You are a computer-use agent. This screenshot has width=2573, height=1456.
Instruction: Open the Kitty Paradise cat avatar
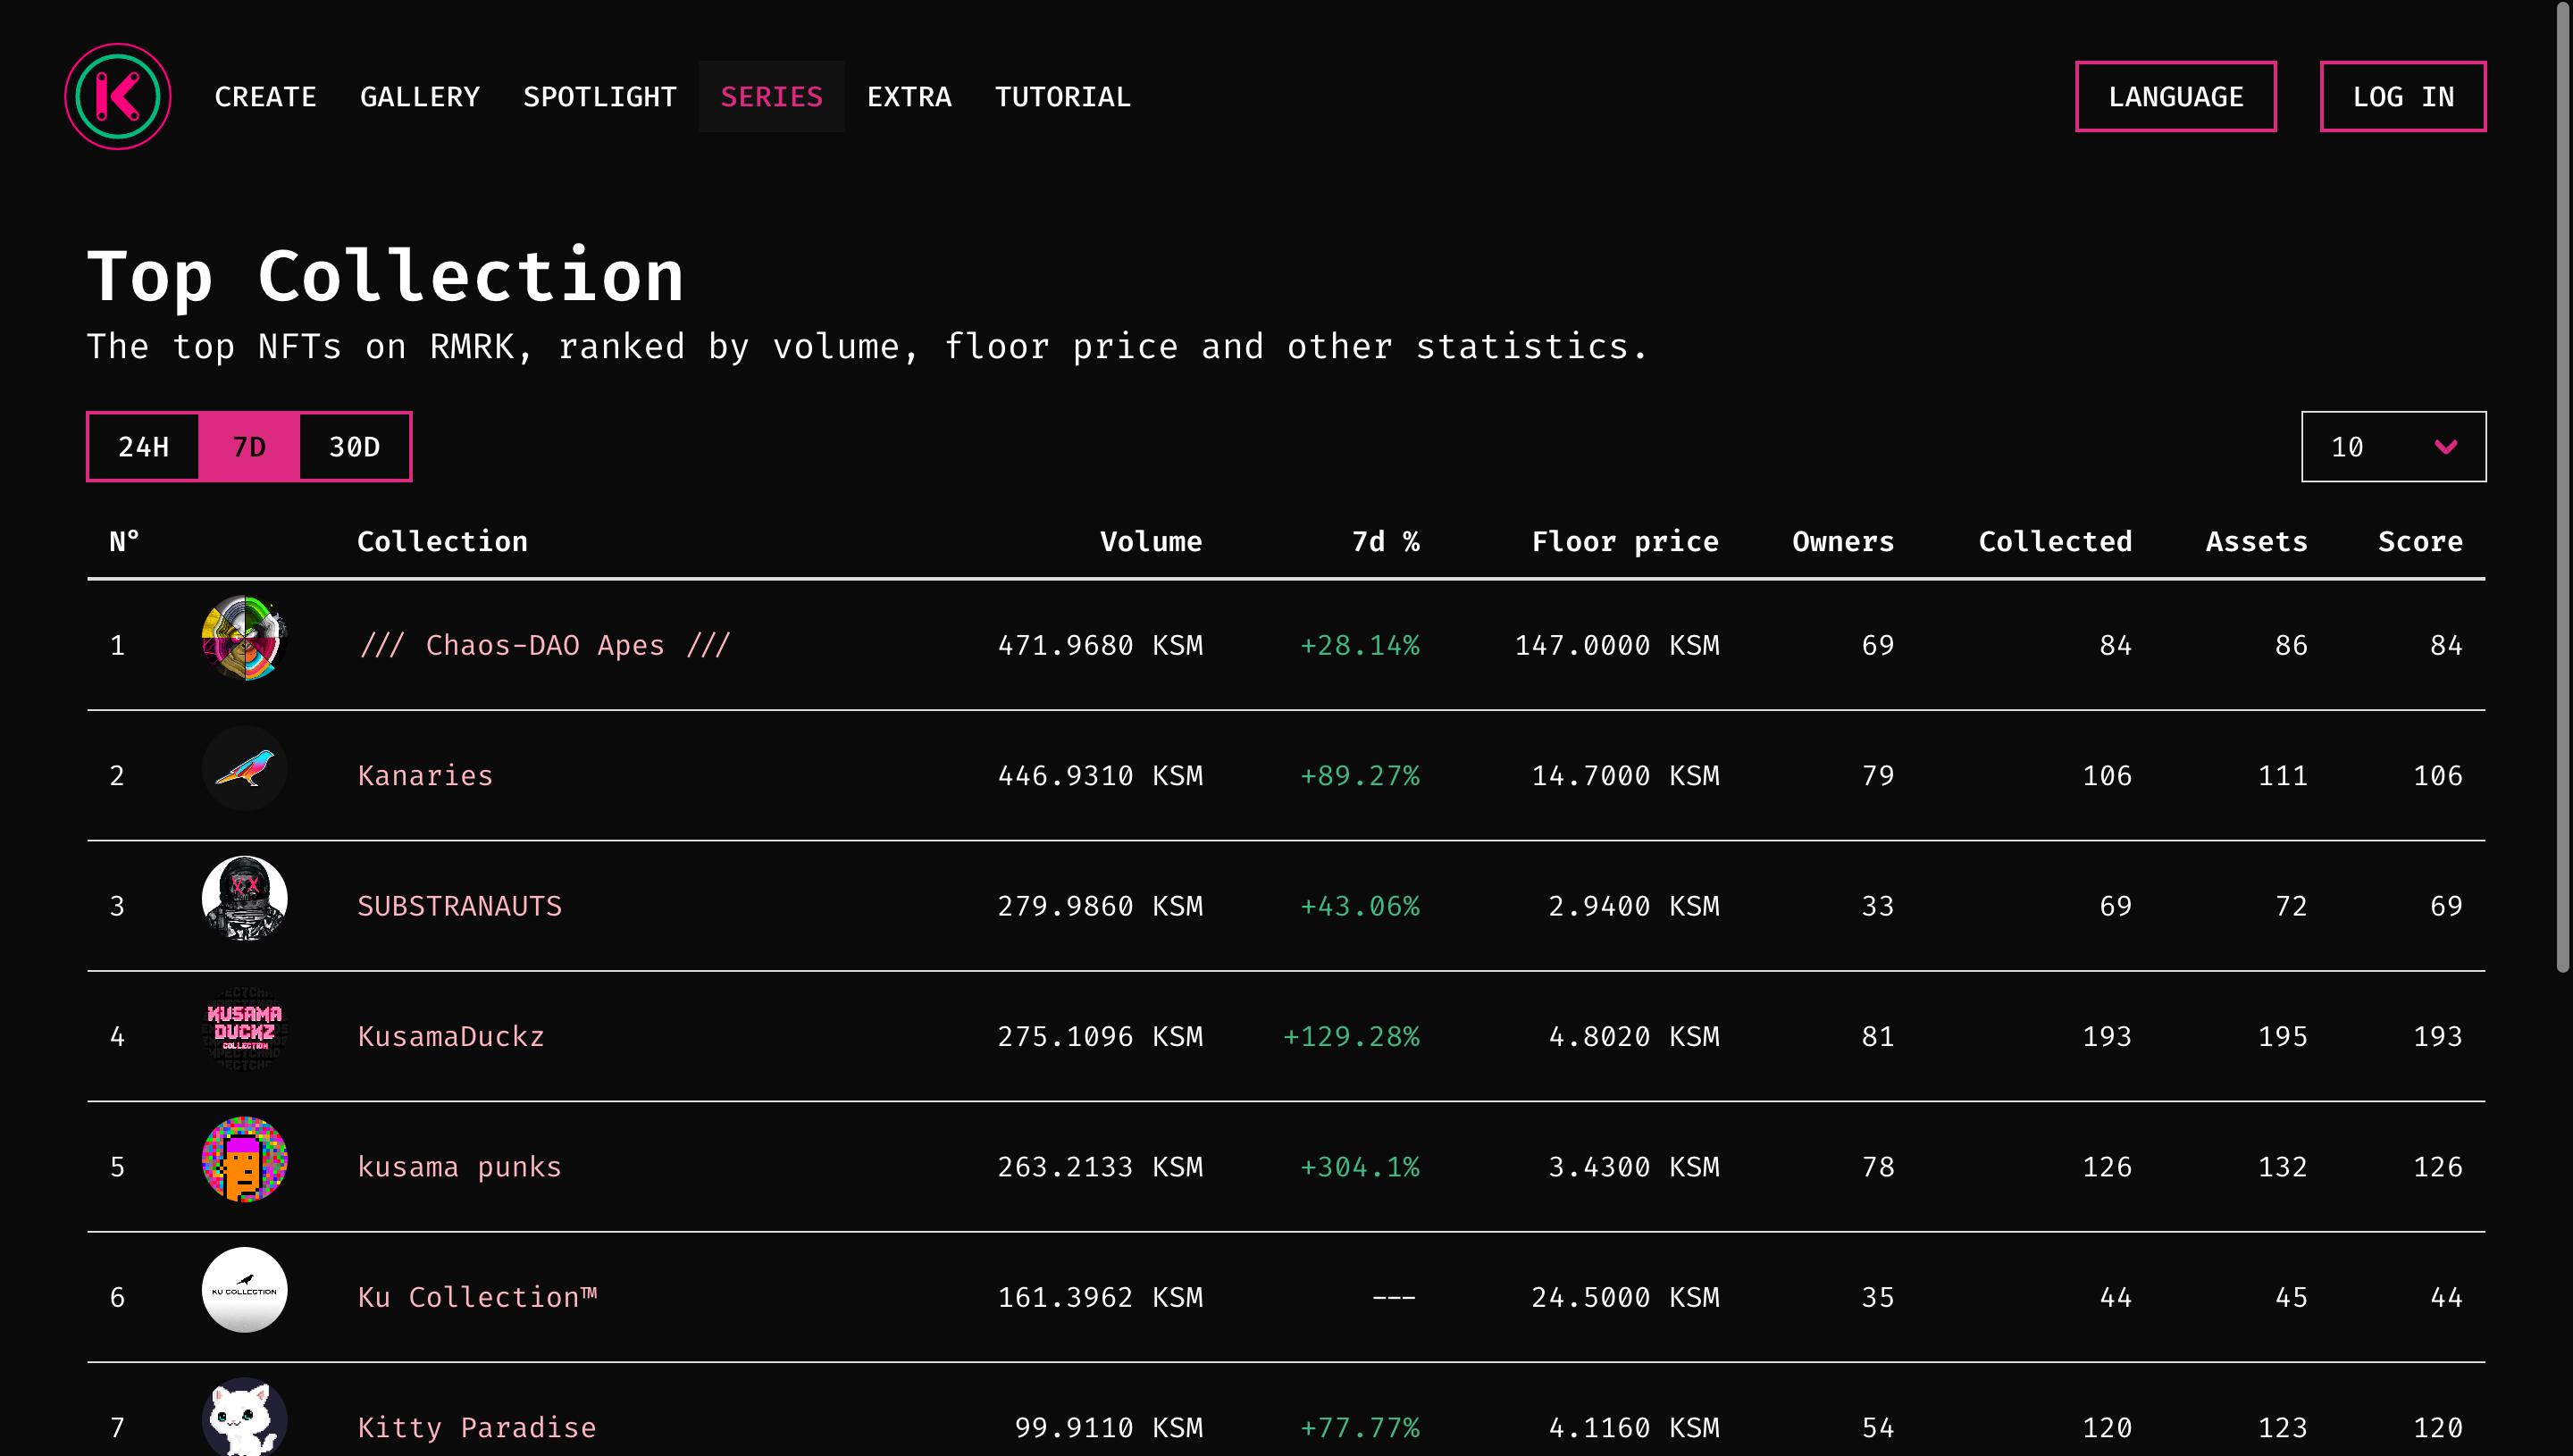click(x=244, y=1418)
